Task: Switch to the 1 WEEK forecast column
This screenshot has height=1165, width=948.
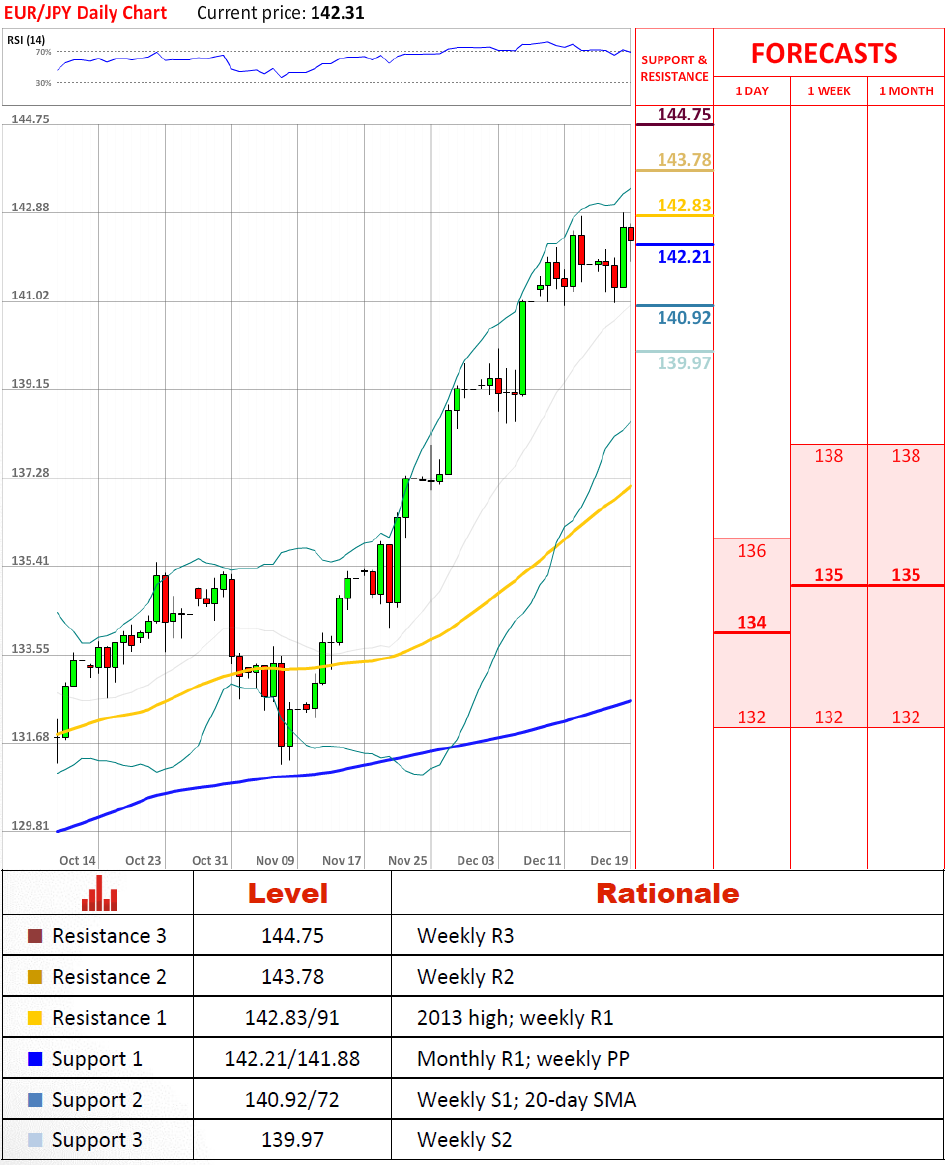Action: tap(829, 91)
